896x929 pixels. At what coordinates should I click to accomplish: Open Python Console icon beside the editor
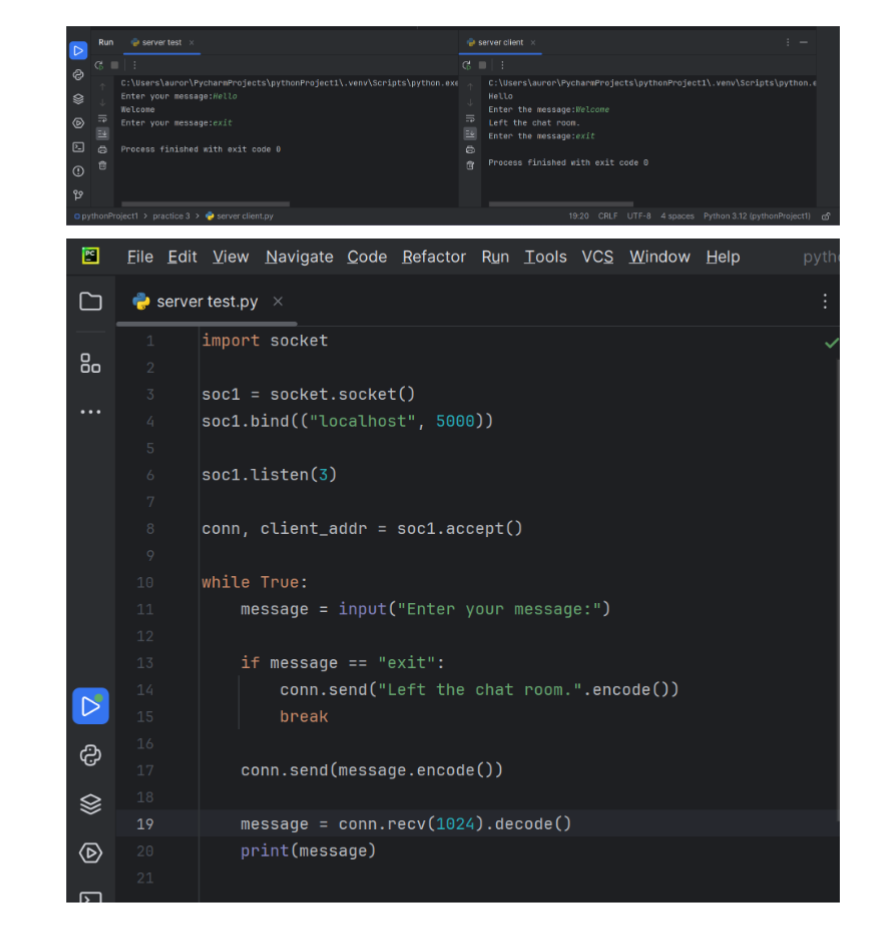point(91,755)
